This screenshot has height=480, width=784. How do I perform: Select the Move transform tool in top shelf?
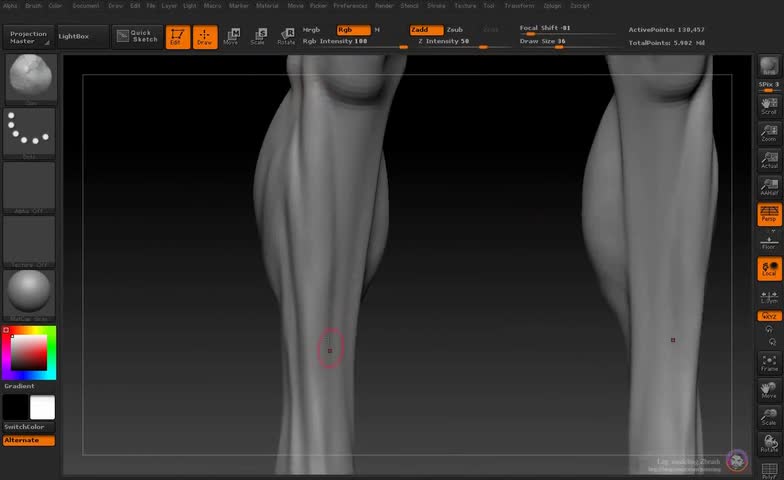(232, 36)
